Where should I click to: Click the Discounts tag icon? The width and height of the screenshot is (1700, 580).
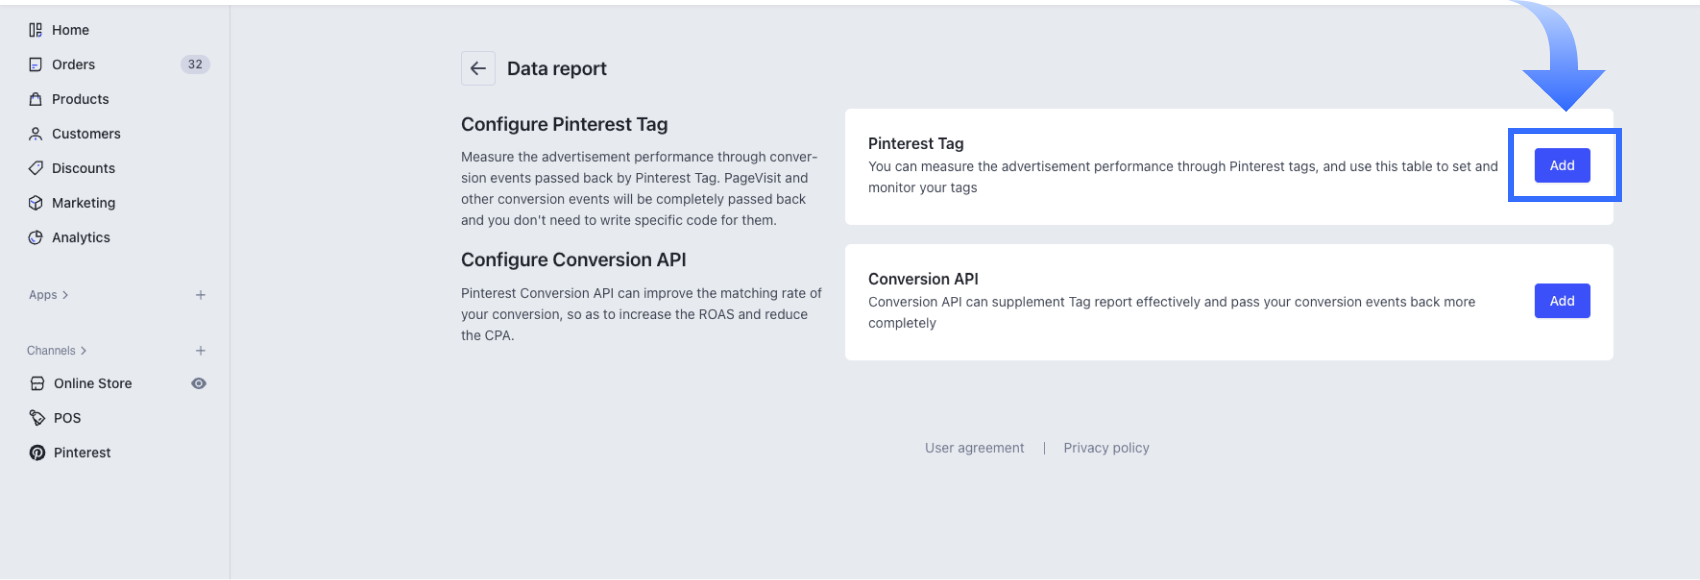pos(36,168)
